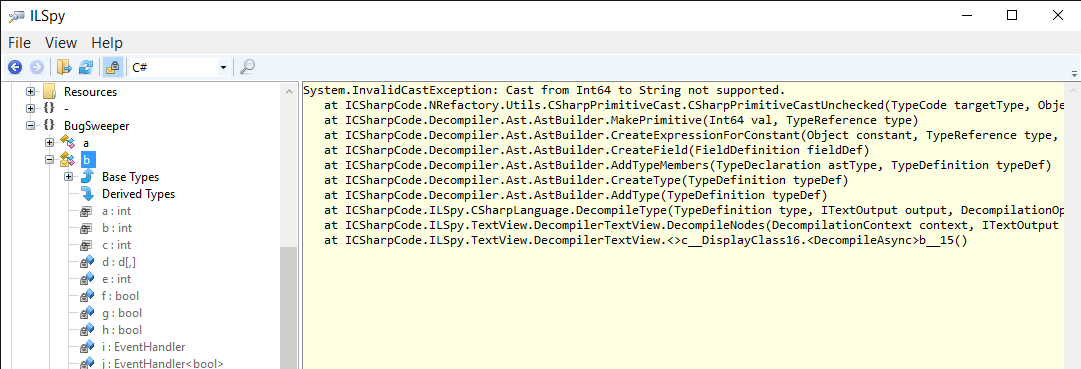Viewport: 1081px width, 369px height.
Task: Click the tree panel scrollbar thumb
Action: tap(290, 307)
